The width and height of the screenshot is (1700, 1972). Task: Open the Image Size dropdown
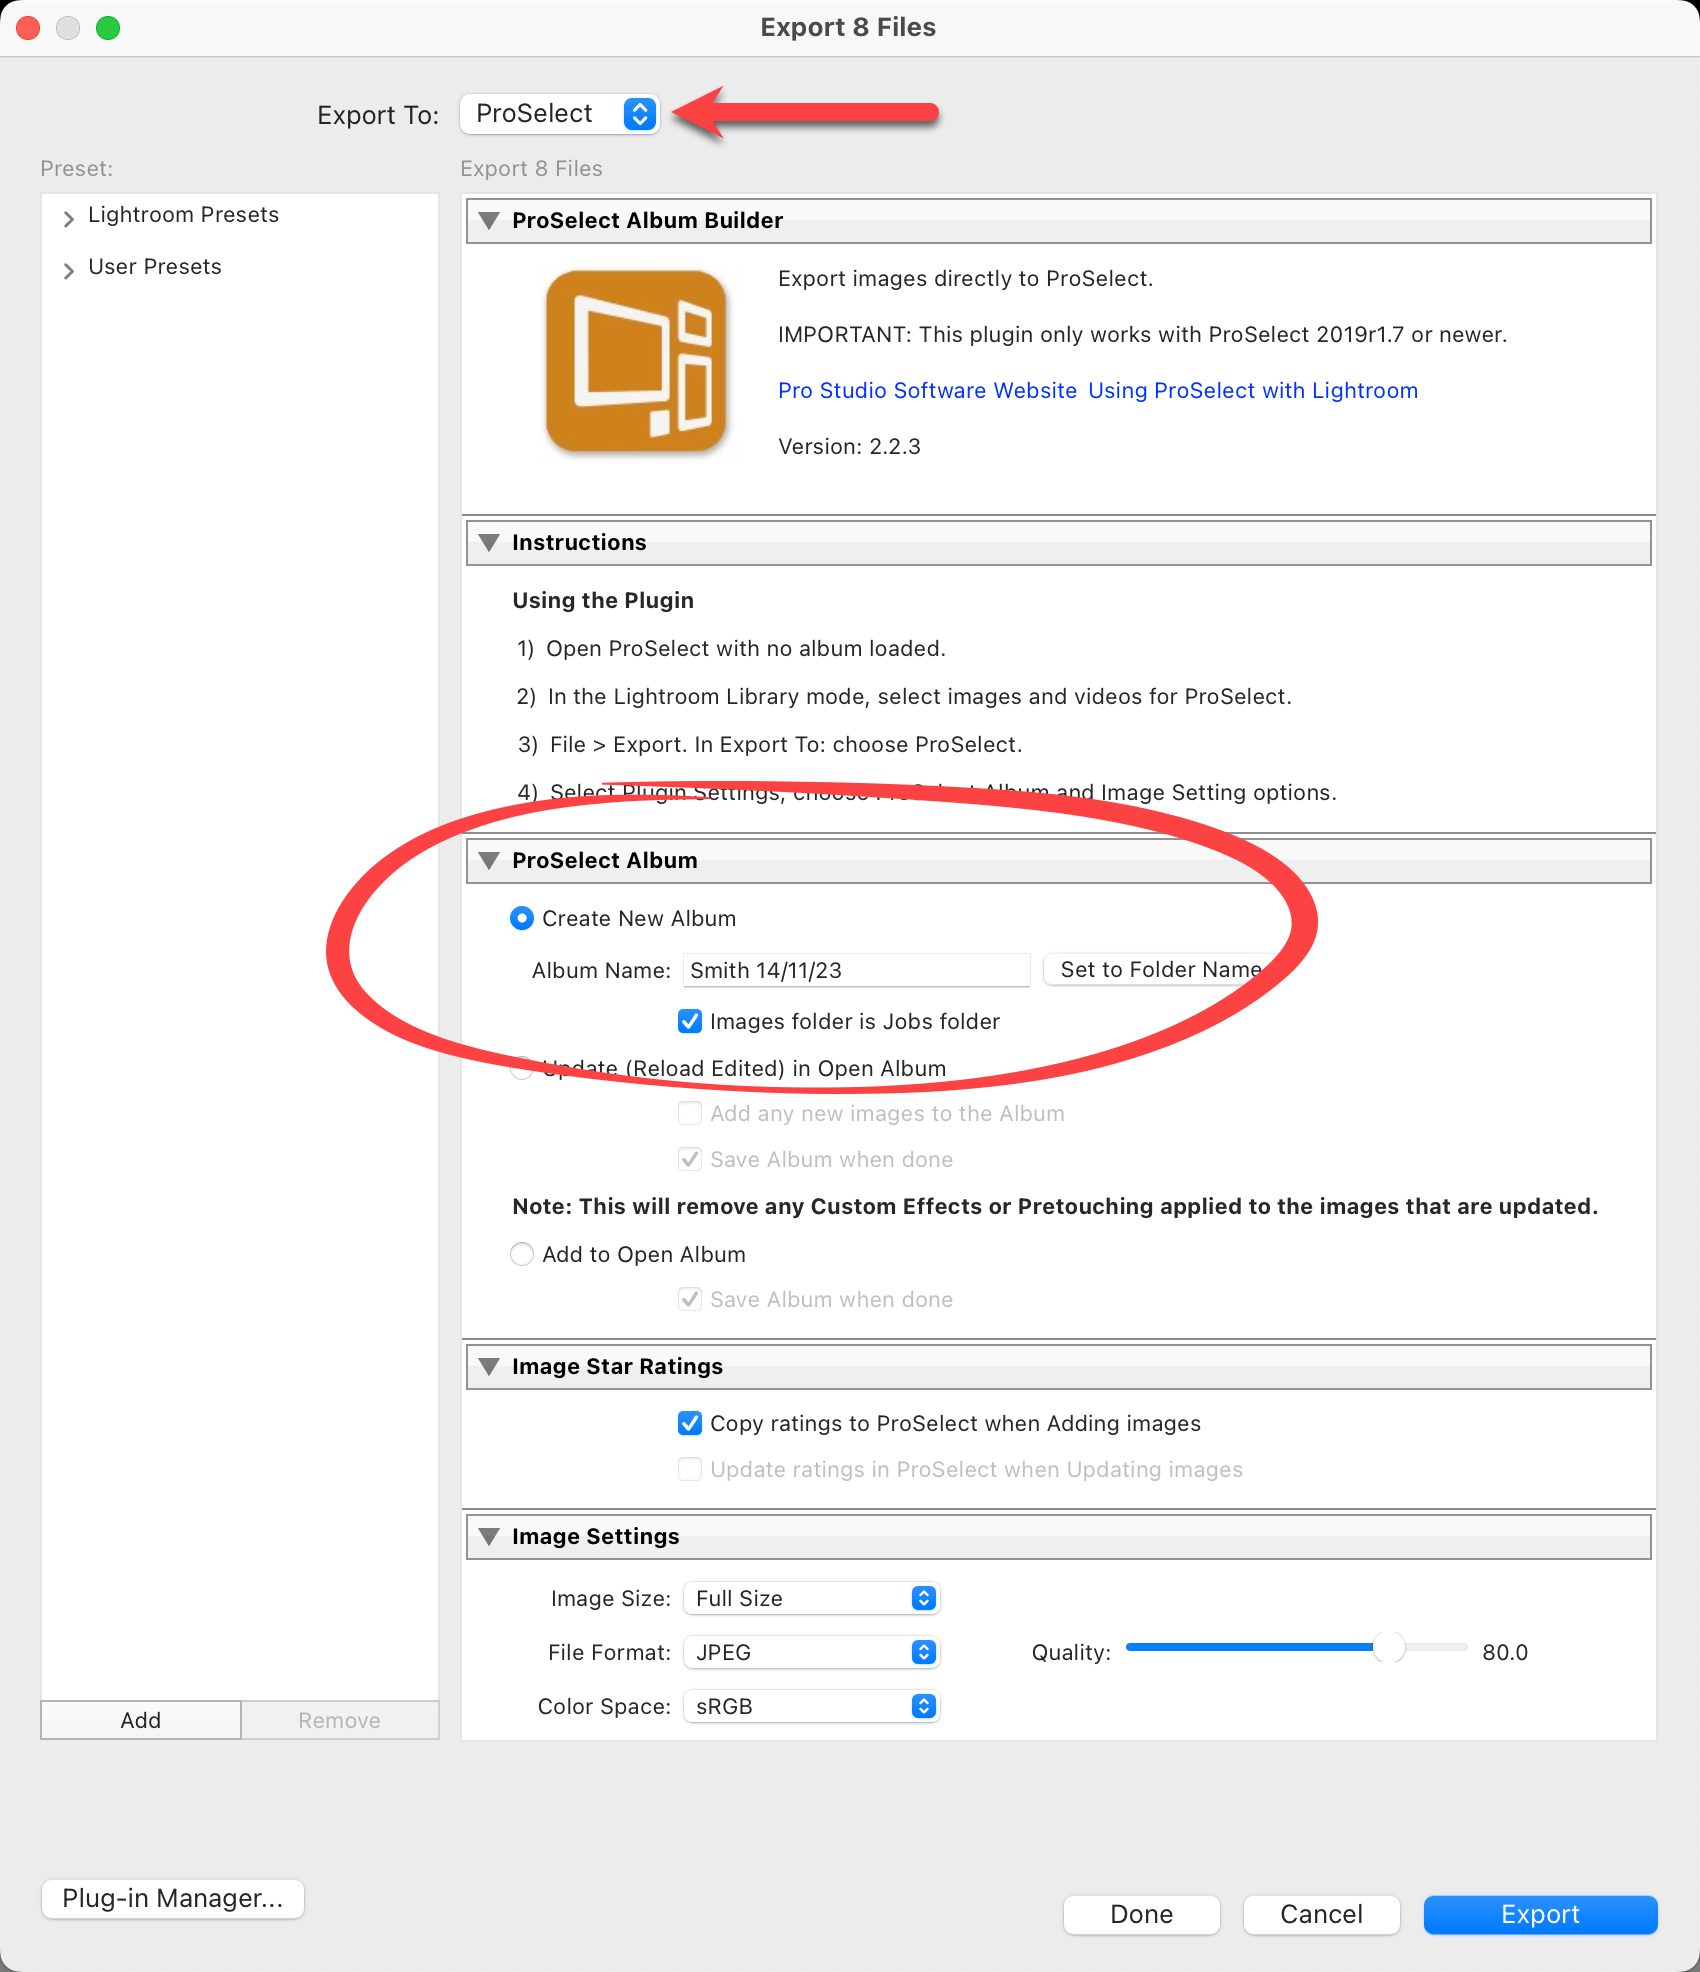pyautogui.click(x=811, y=1598)
